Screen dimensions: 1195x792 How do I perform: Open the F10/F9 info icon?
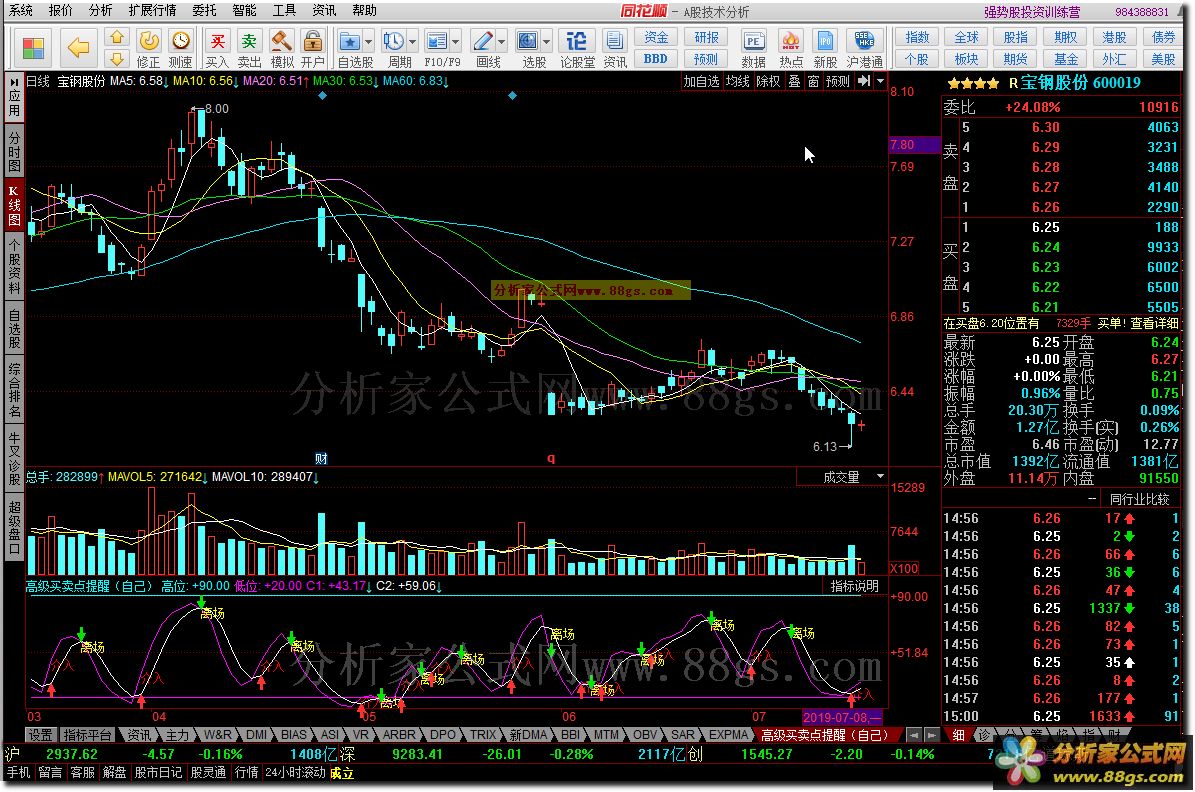(437, 41)
